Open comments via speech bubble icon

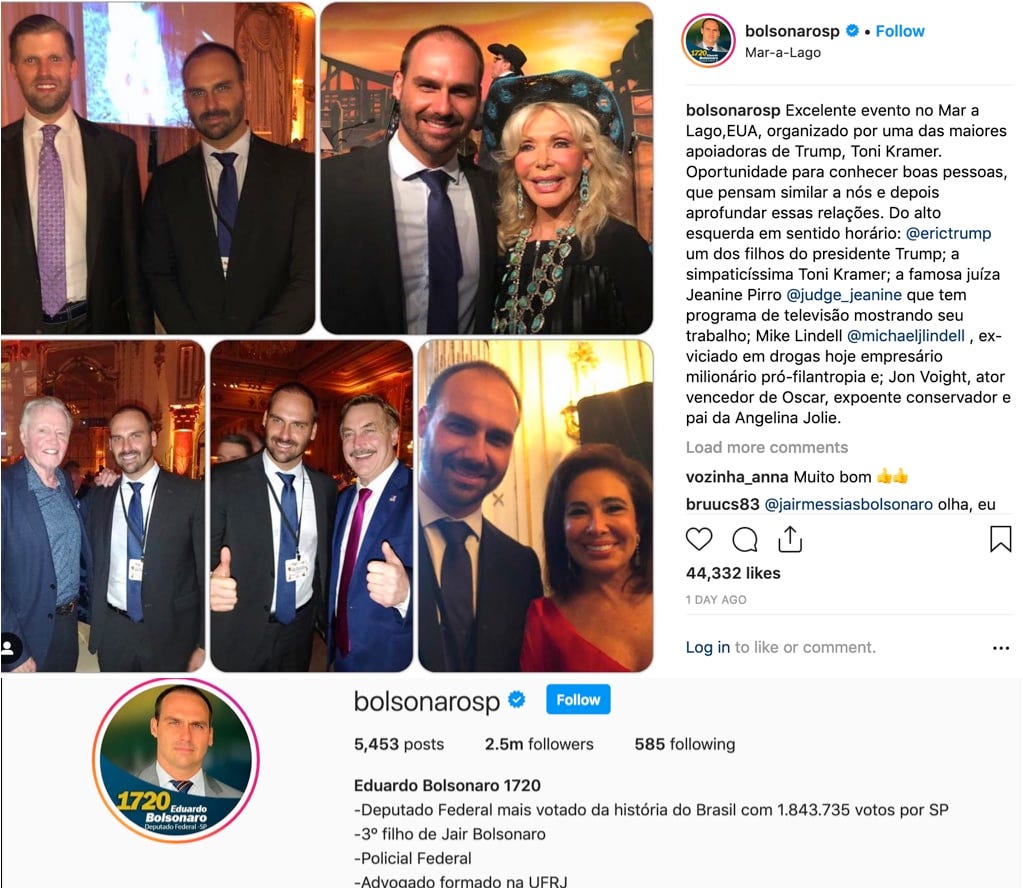[x=744, y=539]
